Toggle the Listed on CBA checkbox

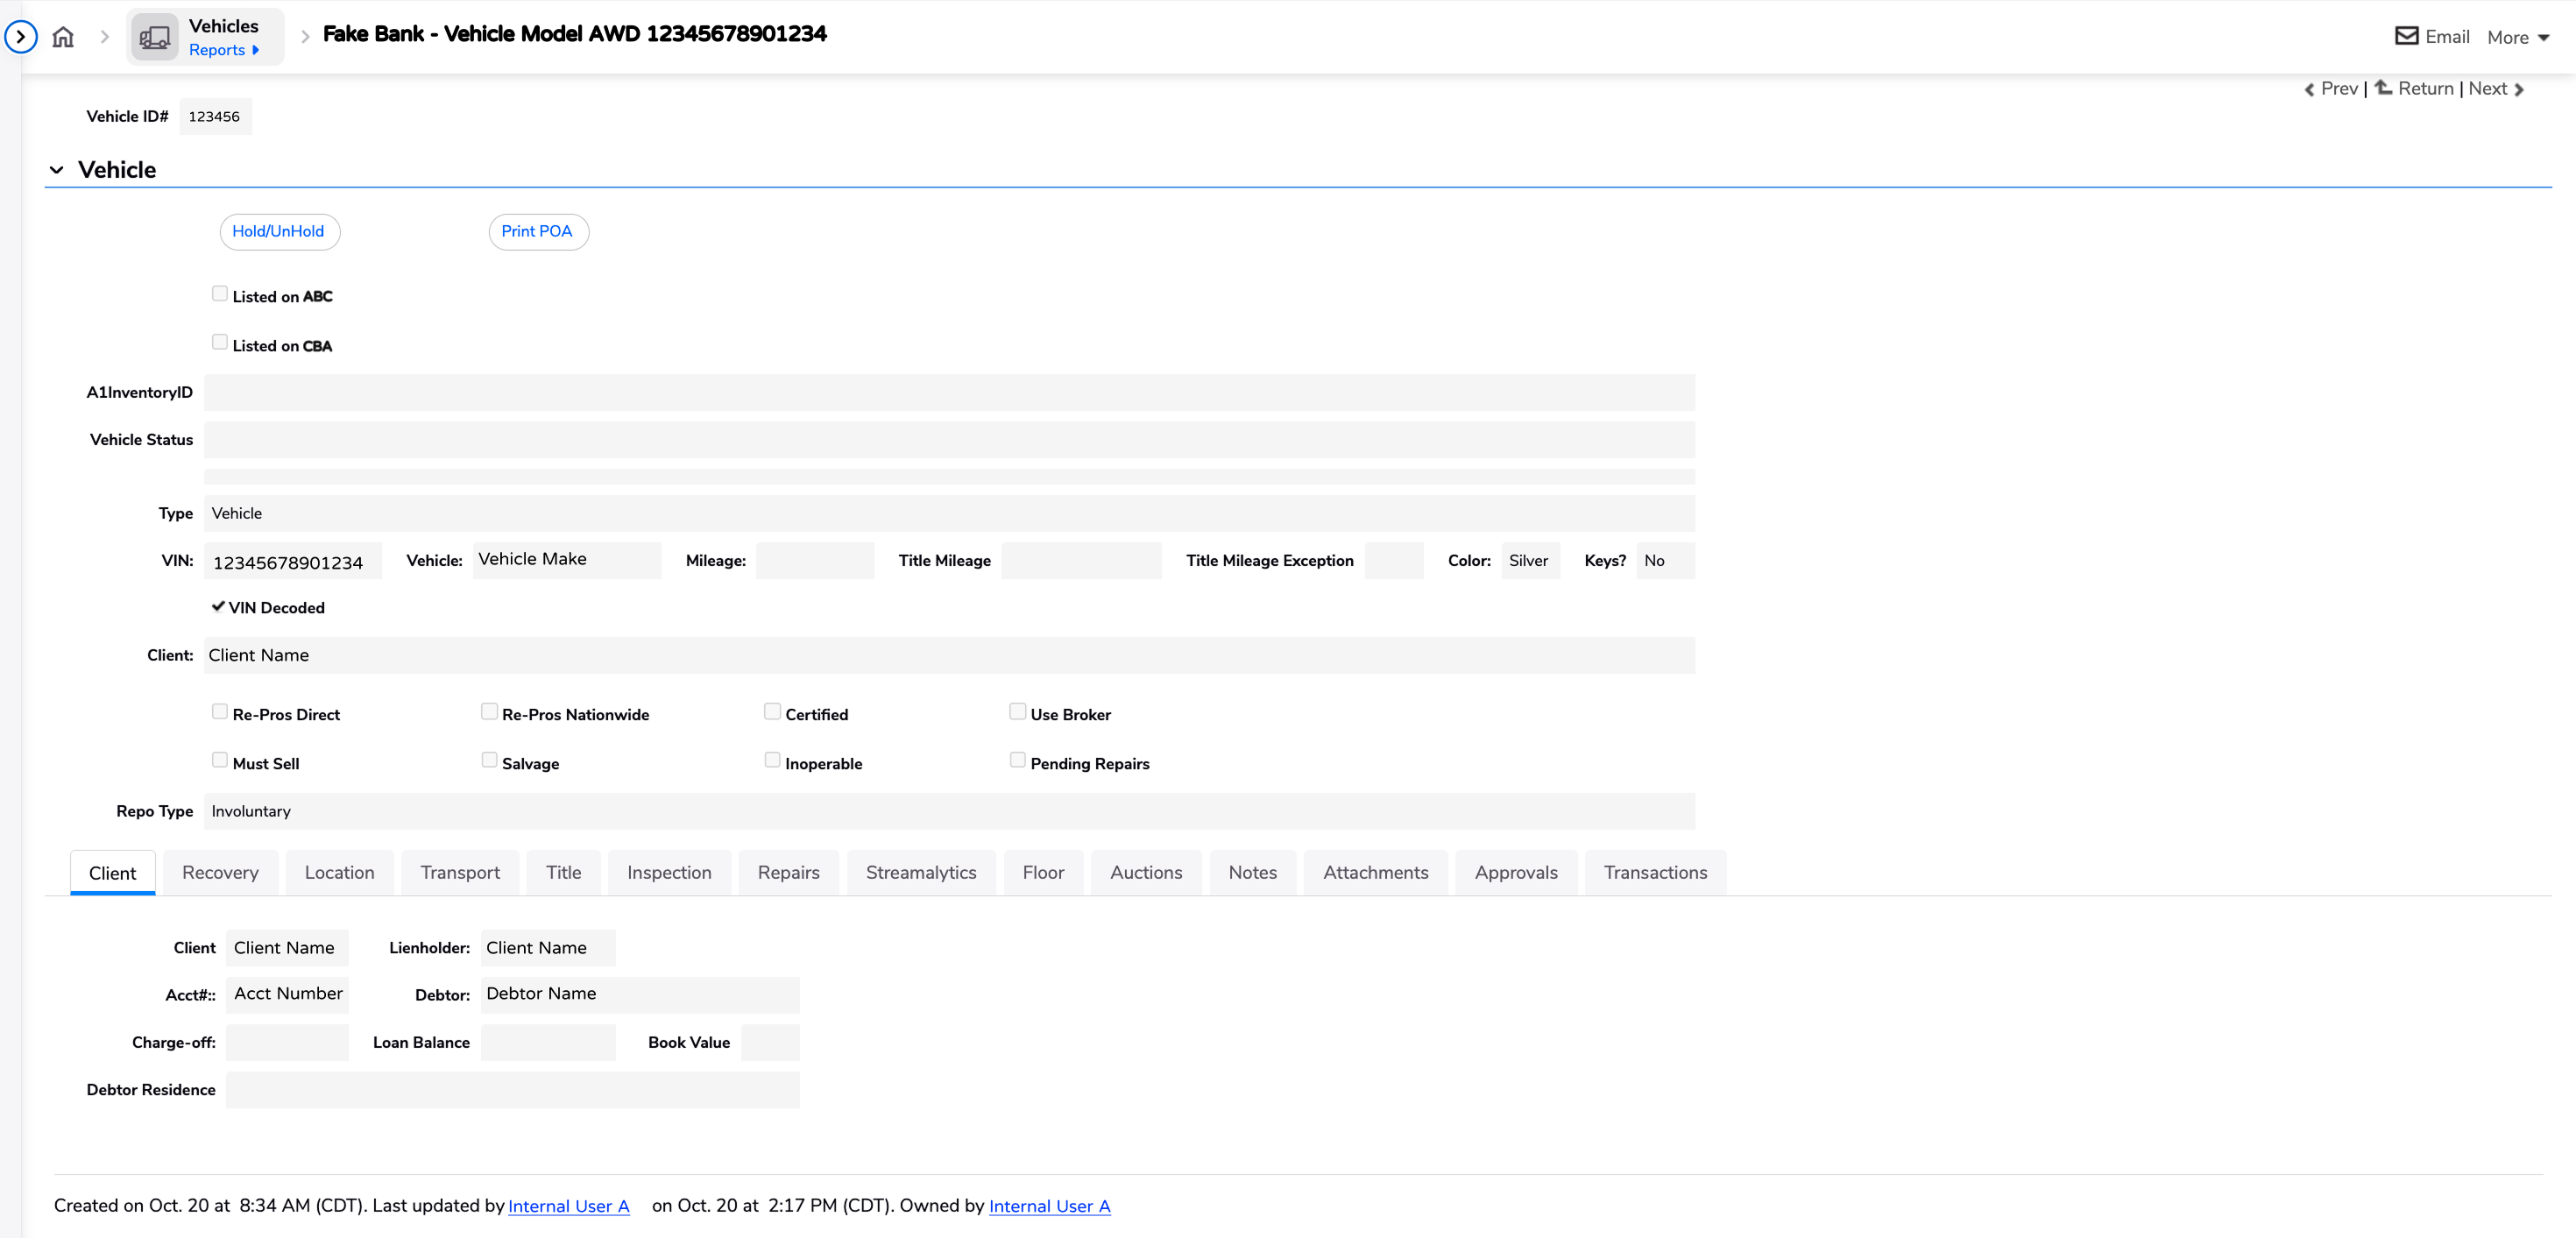click(x=220, y=342)
